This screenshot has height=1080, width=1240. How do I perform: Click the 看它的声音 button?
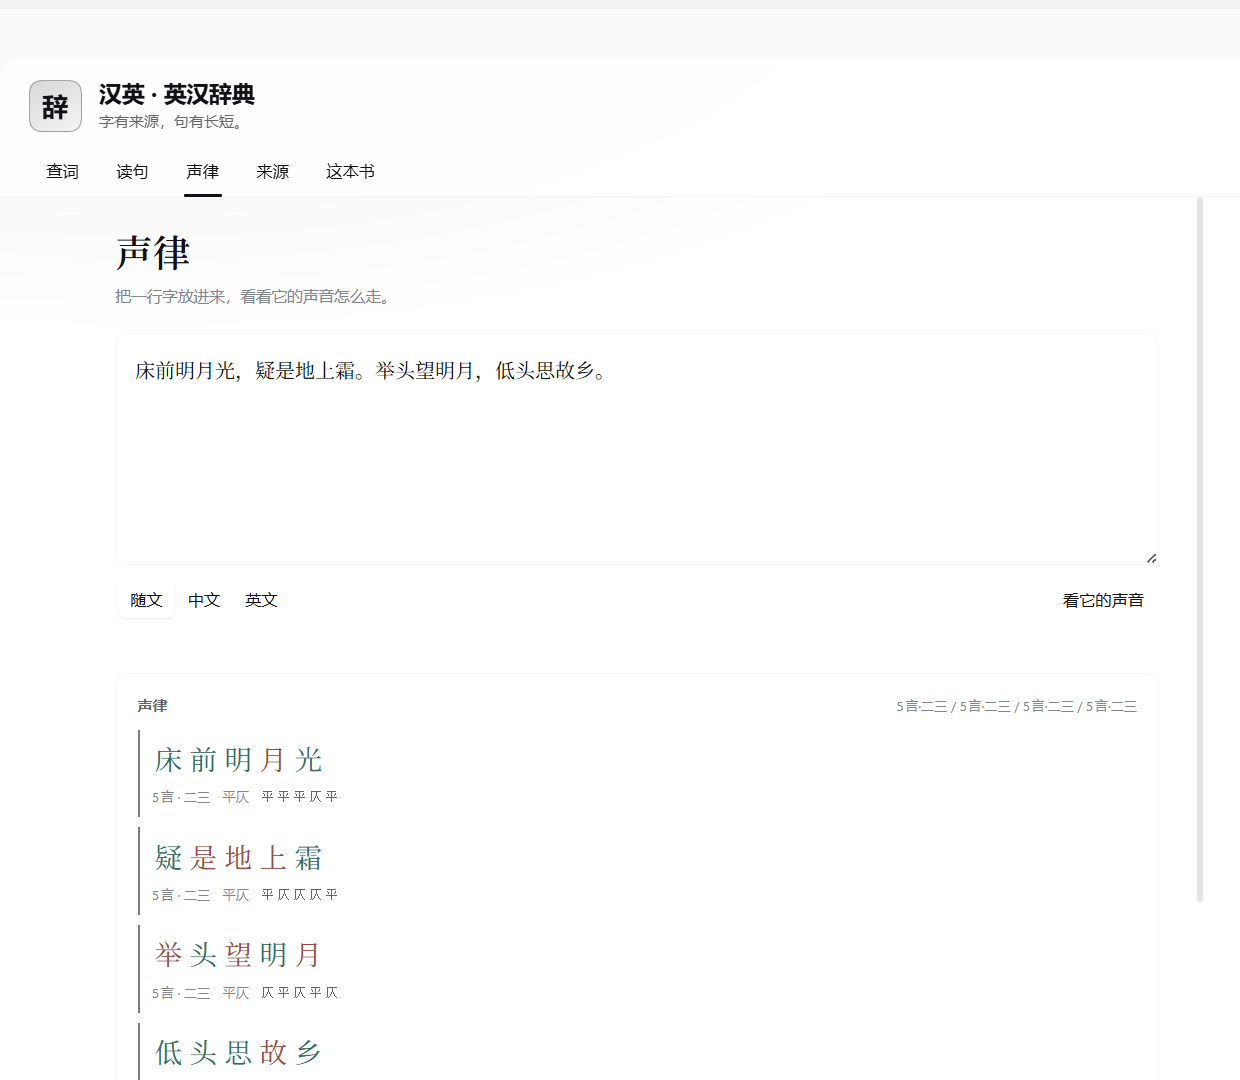point(1103,600)
